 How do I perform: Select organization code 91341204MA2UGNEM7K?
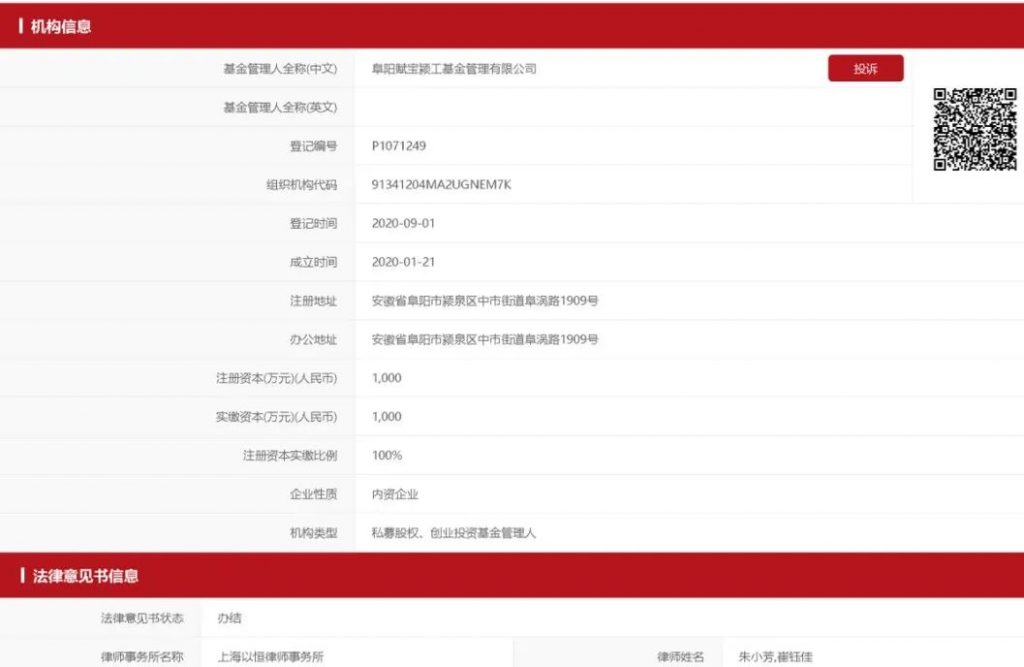(441, 184)
